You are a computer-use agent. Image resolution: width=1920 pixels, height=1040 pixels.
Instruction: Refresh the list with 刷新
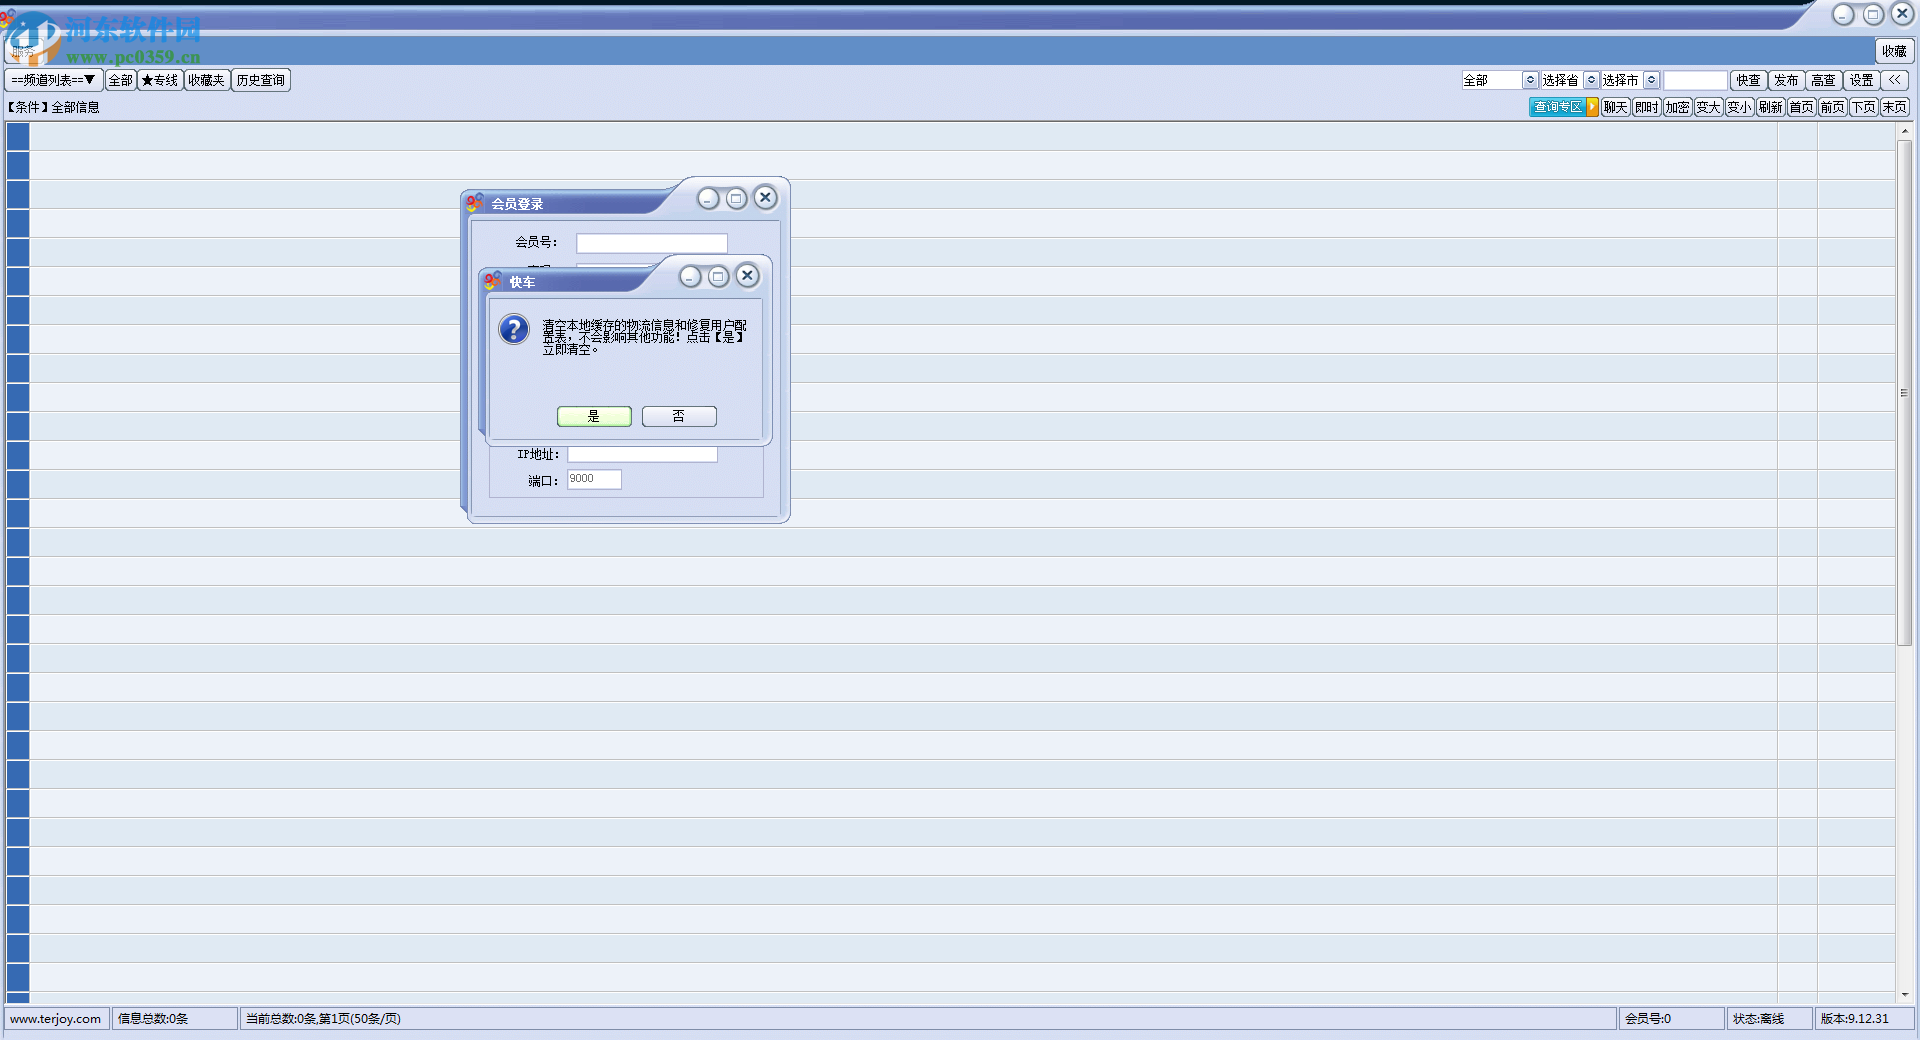click(x=1771, y=107)
